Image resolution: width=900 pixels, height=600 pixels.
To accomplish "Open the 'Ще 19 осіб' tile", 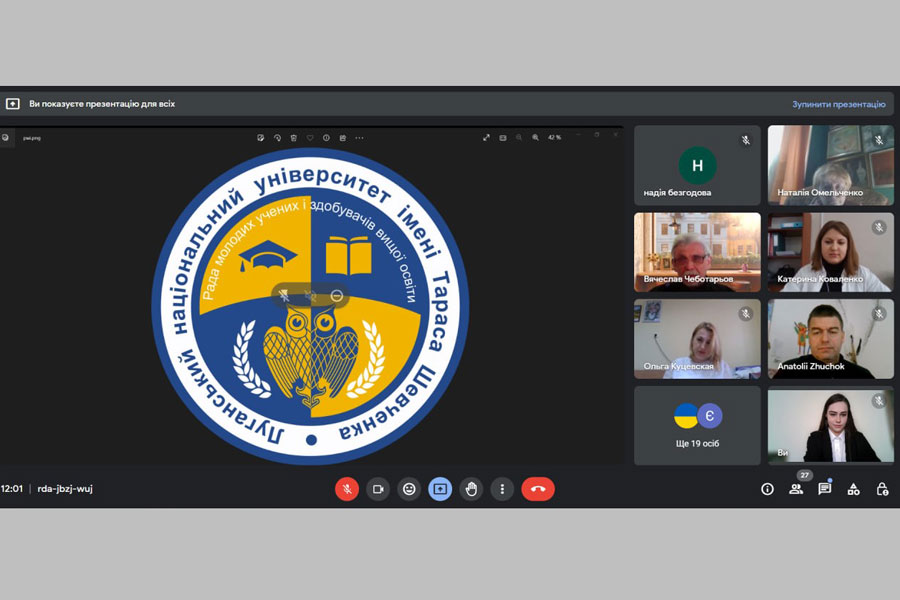I will (697, 426).
